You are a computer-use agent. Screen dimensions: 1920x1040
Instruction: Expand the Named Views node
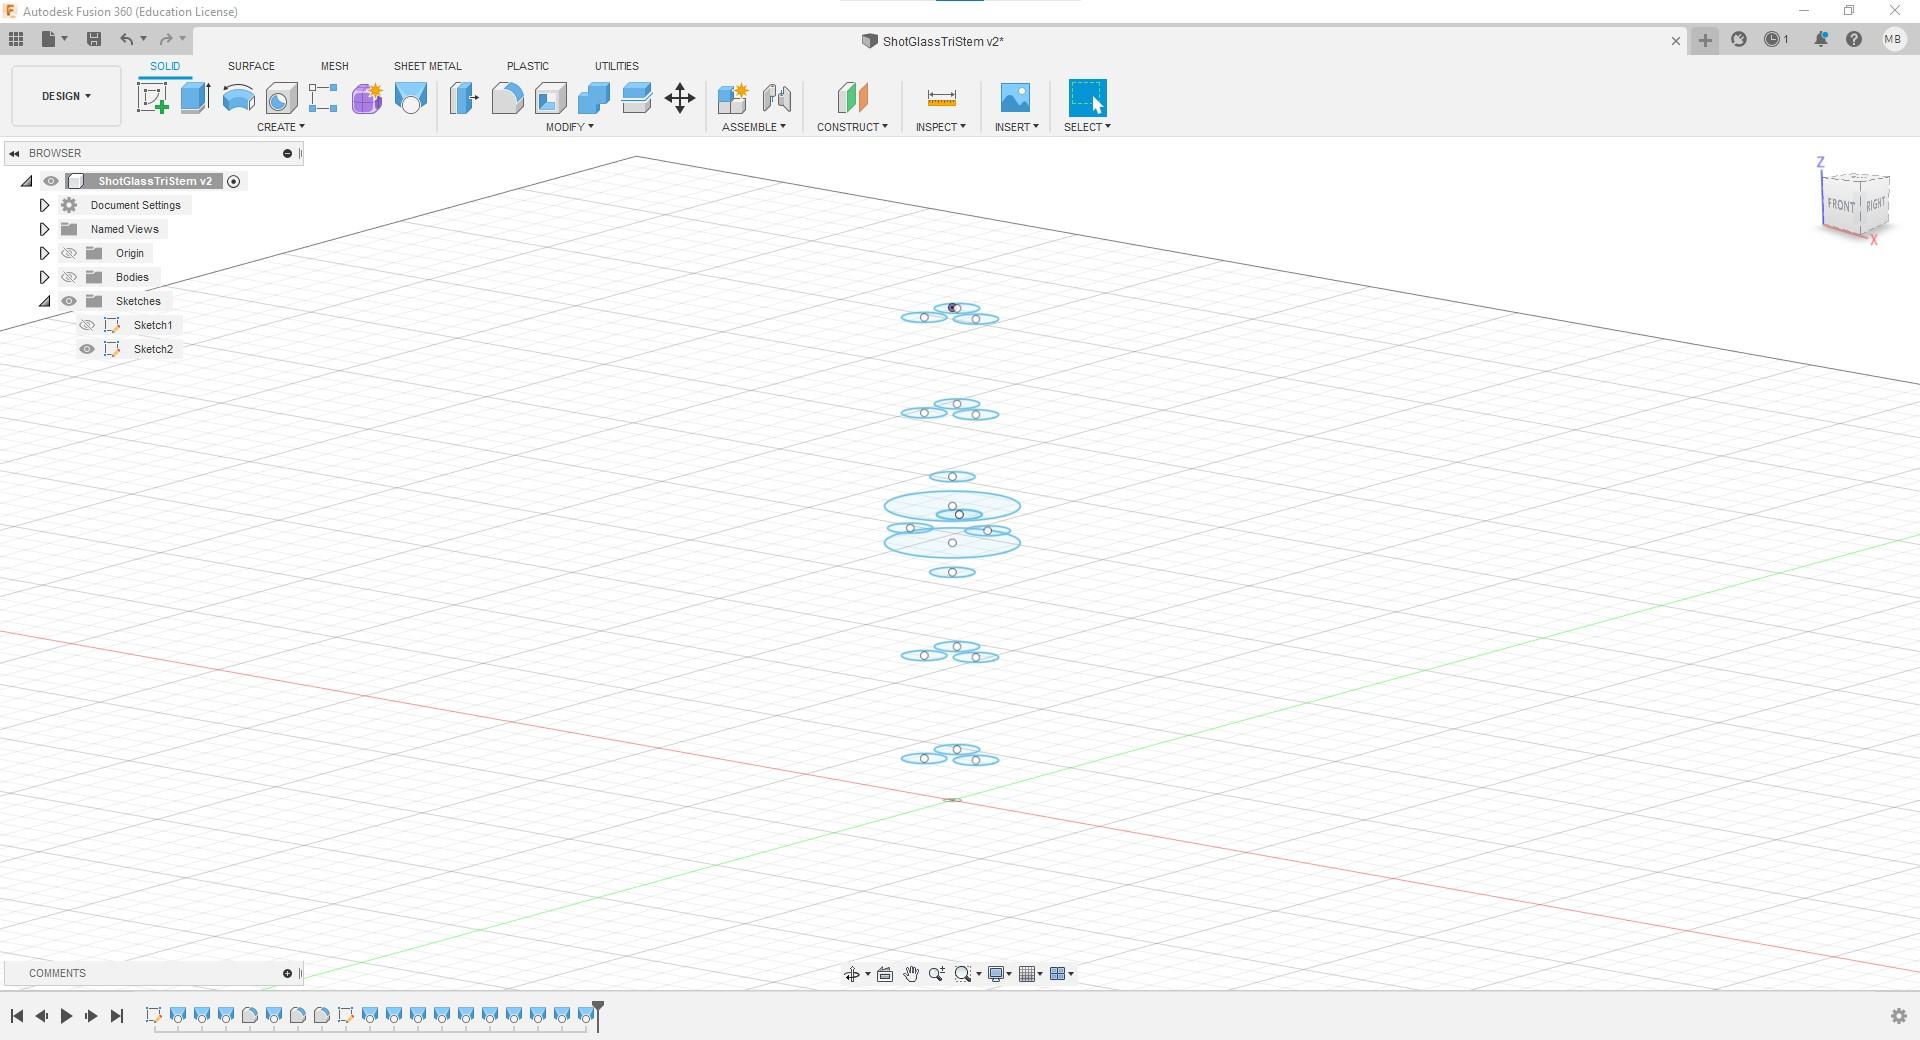[x=44, y=229]
